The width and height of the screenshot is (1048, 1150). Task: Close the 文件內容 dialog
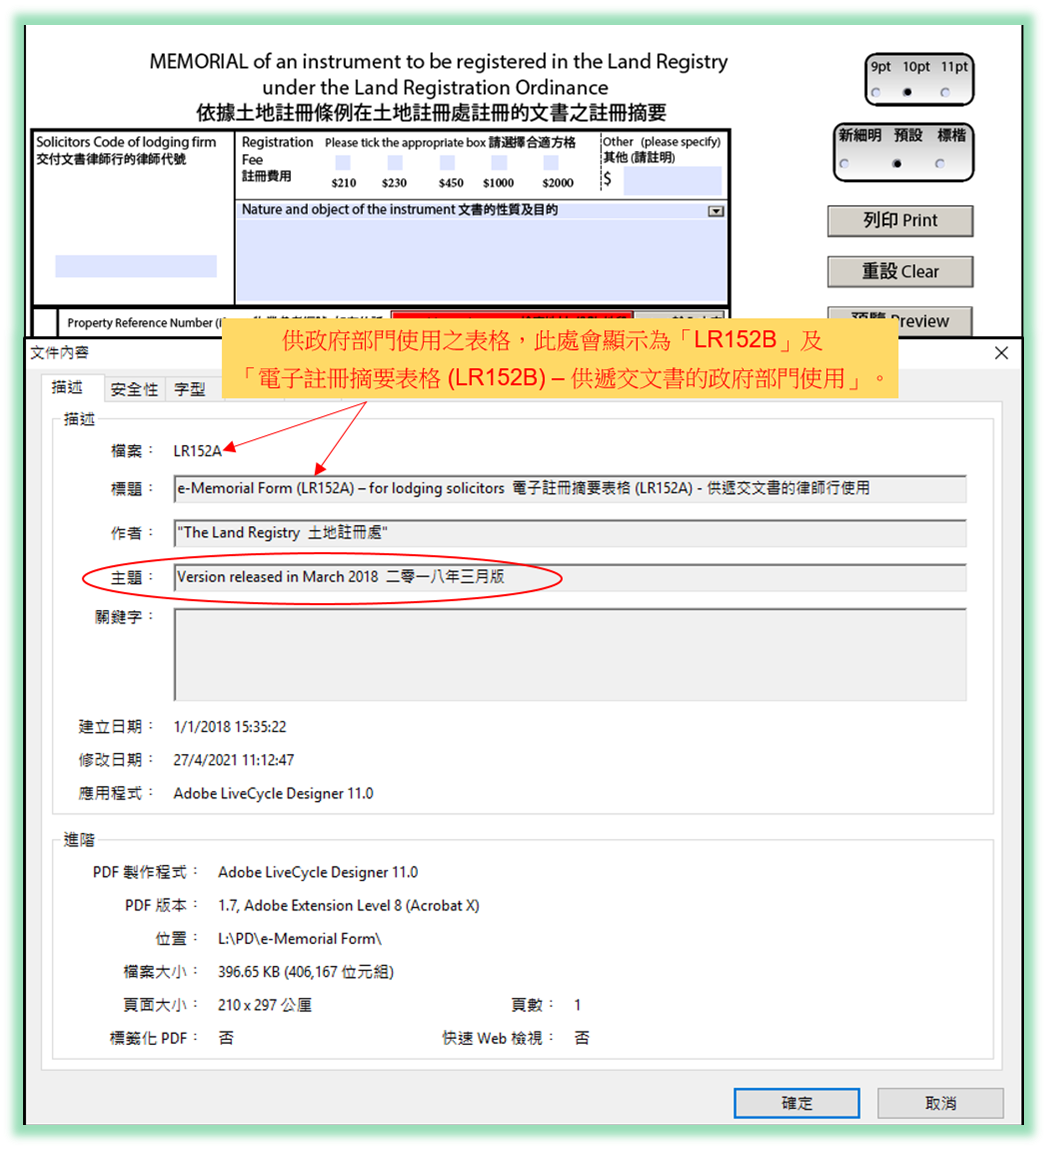1001,352
